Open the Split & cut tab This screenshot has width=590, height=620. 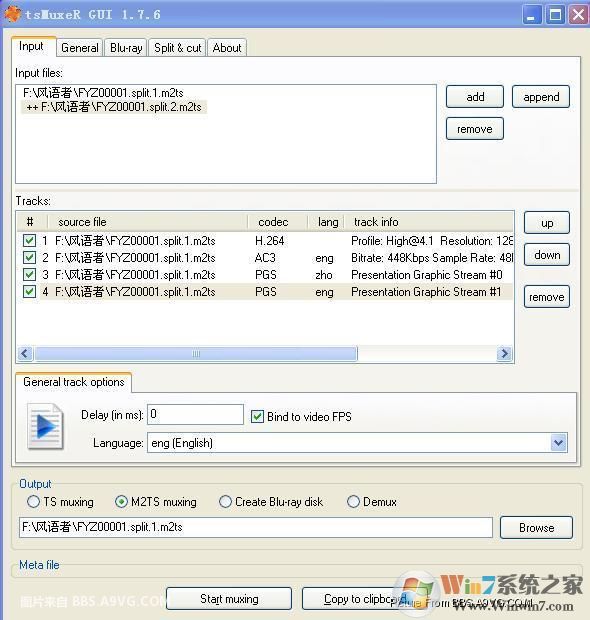pos(178,48)
